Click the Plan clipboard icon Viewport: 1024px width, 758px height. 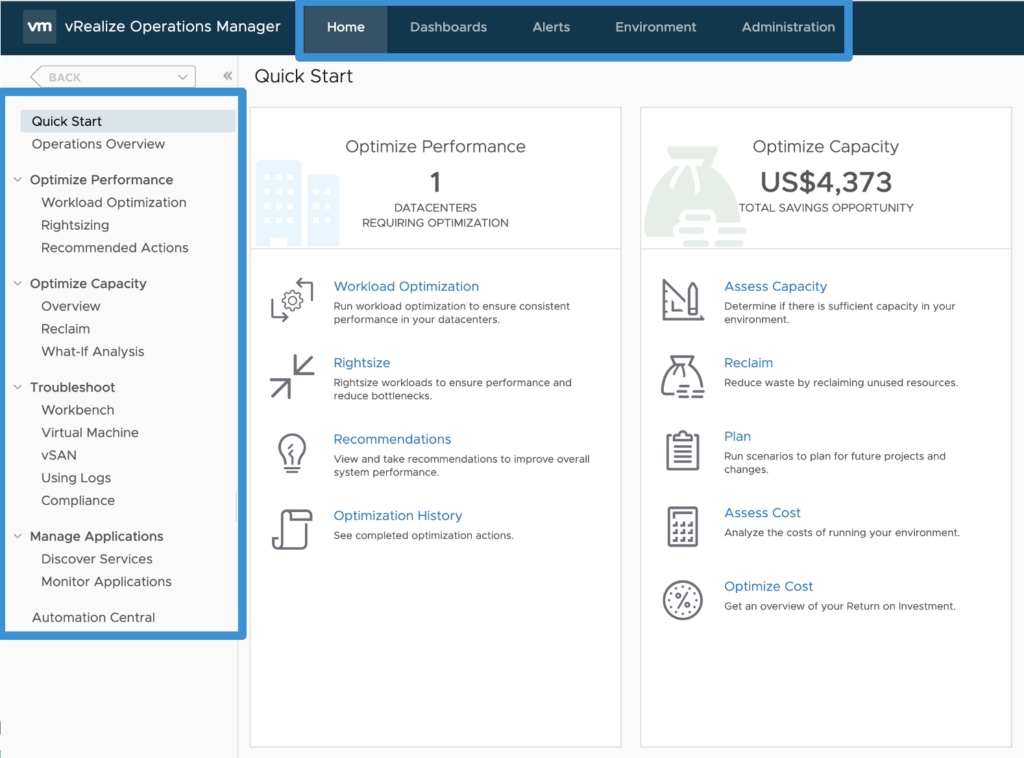point(683,450)
